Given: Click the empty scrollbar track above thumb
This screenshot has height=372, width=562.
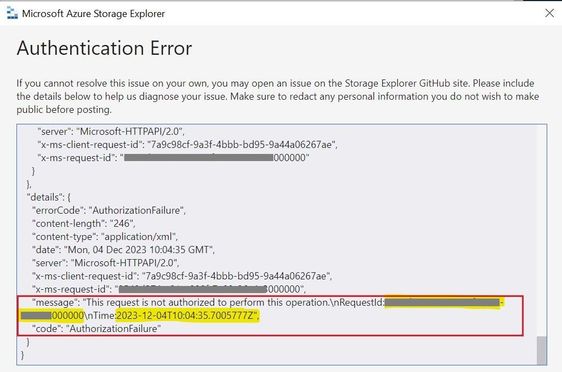Looking at the screenshot, I should (542, 231).
